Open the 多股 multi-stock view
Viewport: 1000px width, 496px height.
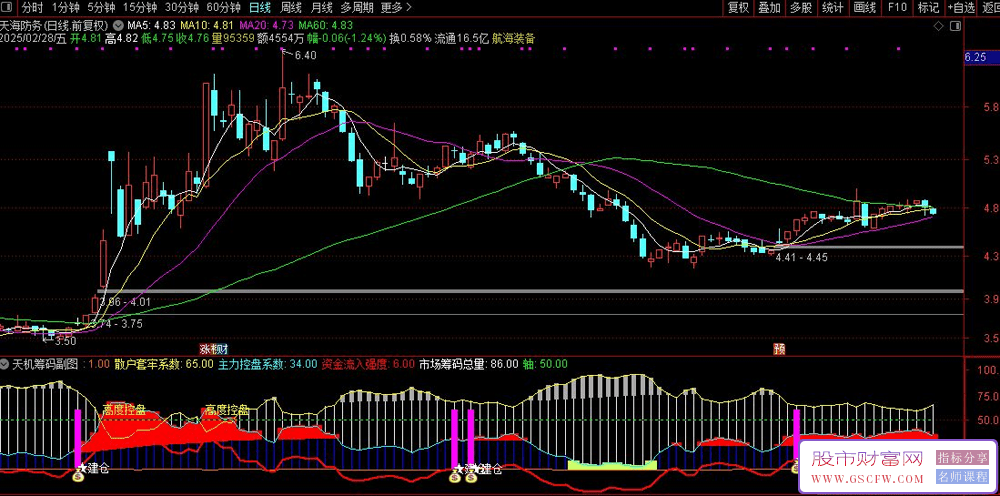click(x=801, y=8)
